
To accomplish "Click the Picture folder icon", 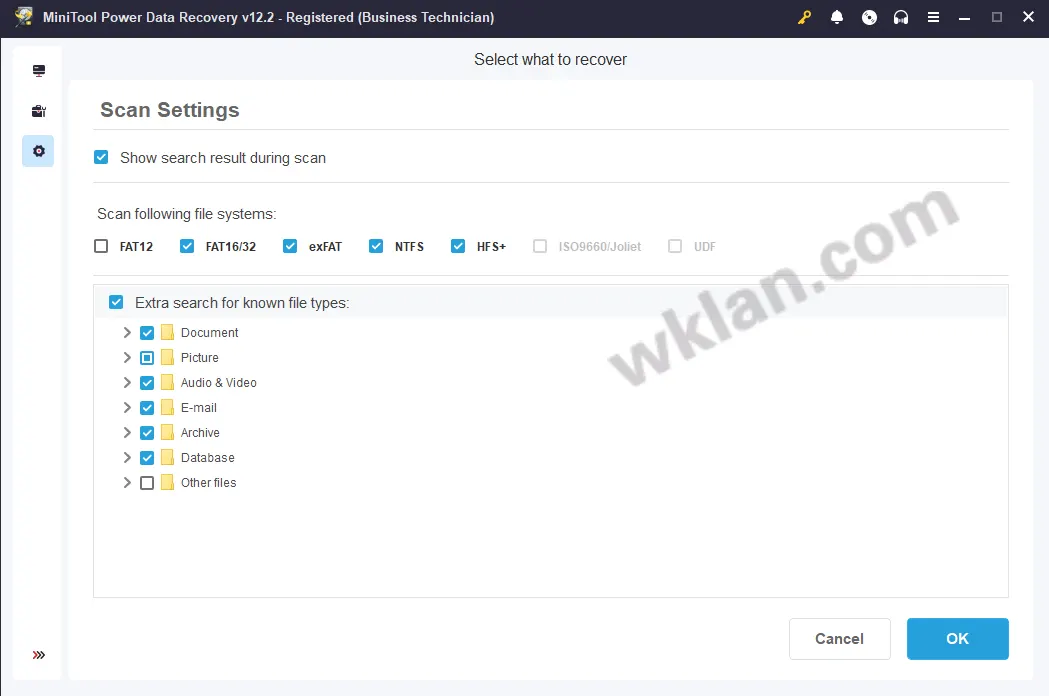I will coord(167,357).
